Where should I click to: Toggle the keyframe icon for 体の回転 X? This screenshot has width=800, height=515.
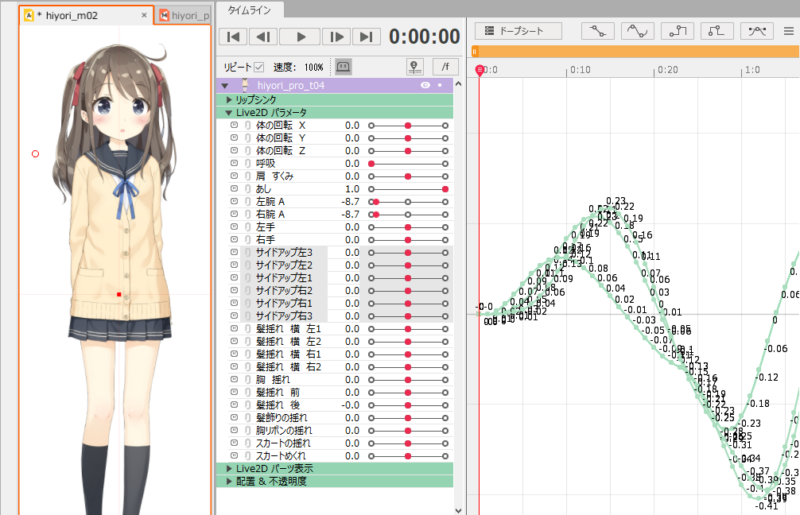pos(234,125)
